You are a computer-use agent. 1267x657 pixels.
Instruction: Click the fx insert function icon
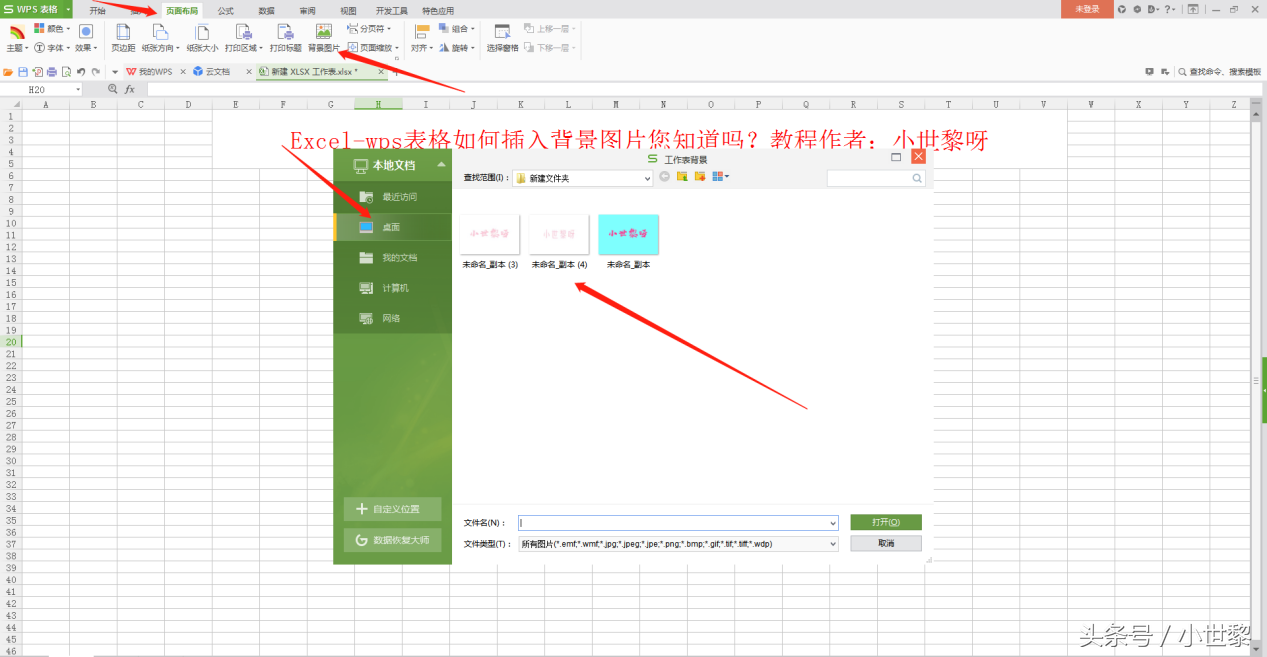pos(129,89)
